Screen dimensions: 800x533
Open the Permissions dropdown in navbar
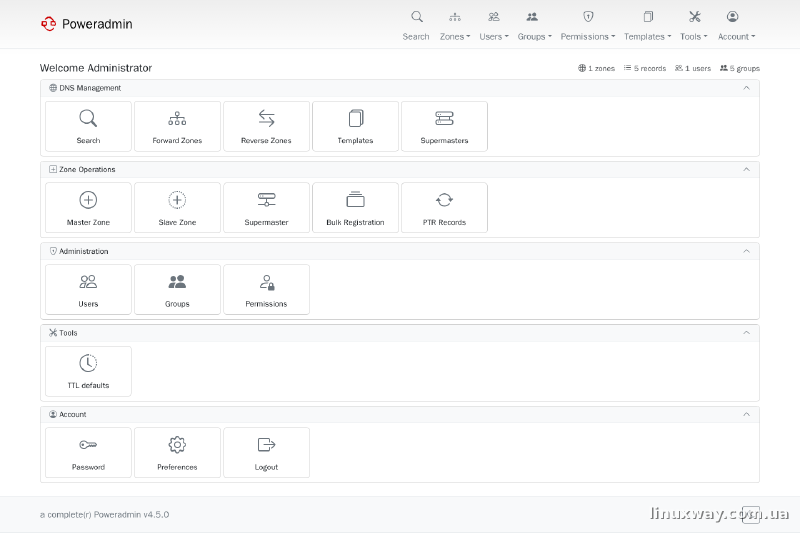[x=588, y=26]
